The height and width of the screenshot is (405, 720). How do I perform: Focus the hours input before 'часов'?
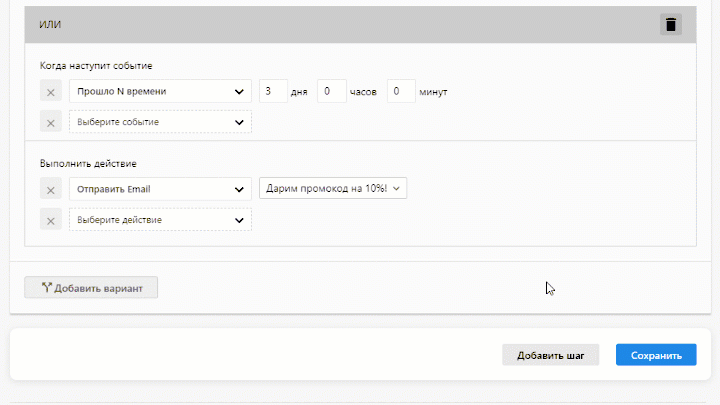click(x=331, y=92)
